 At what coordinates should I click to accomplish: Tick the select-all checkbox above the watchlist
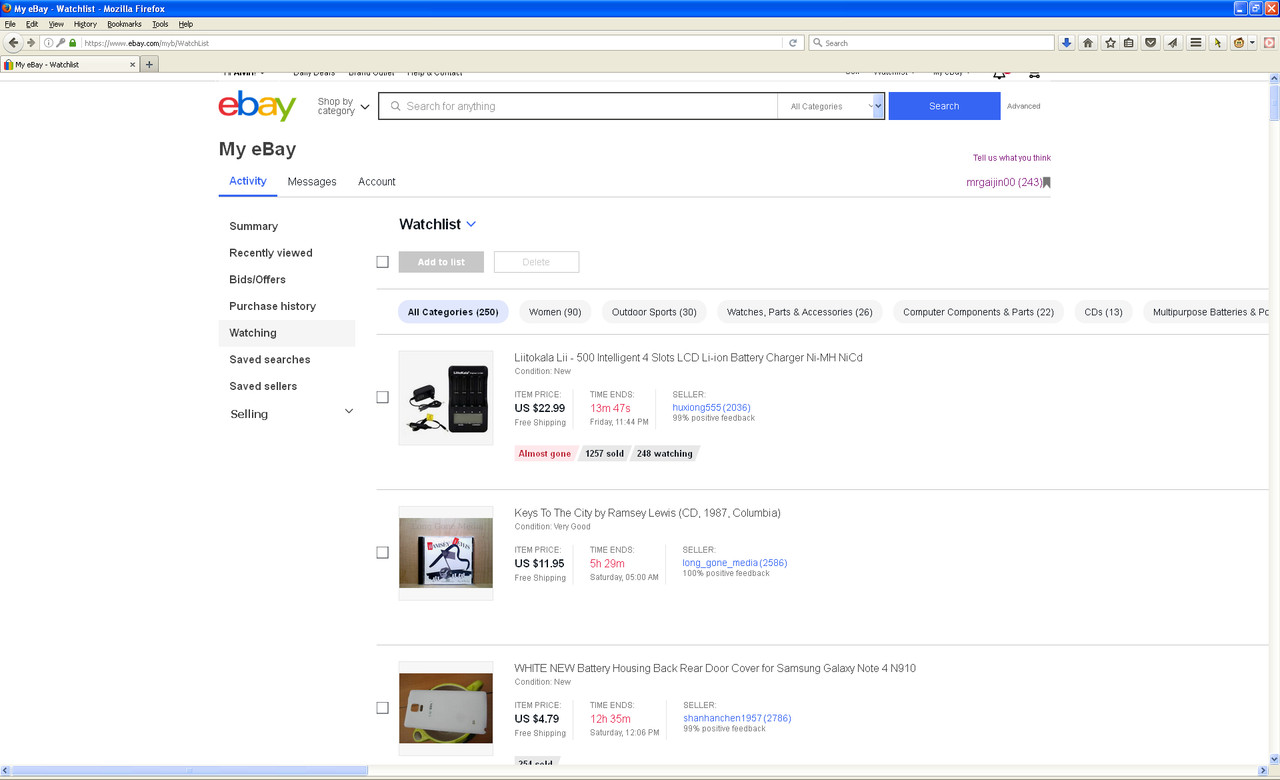coord(382,262)
